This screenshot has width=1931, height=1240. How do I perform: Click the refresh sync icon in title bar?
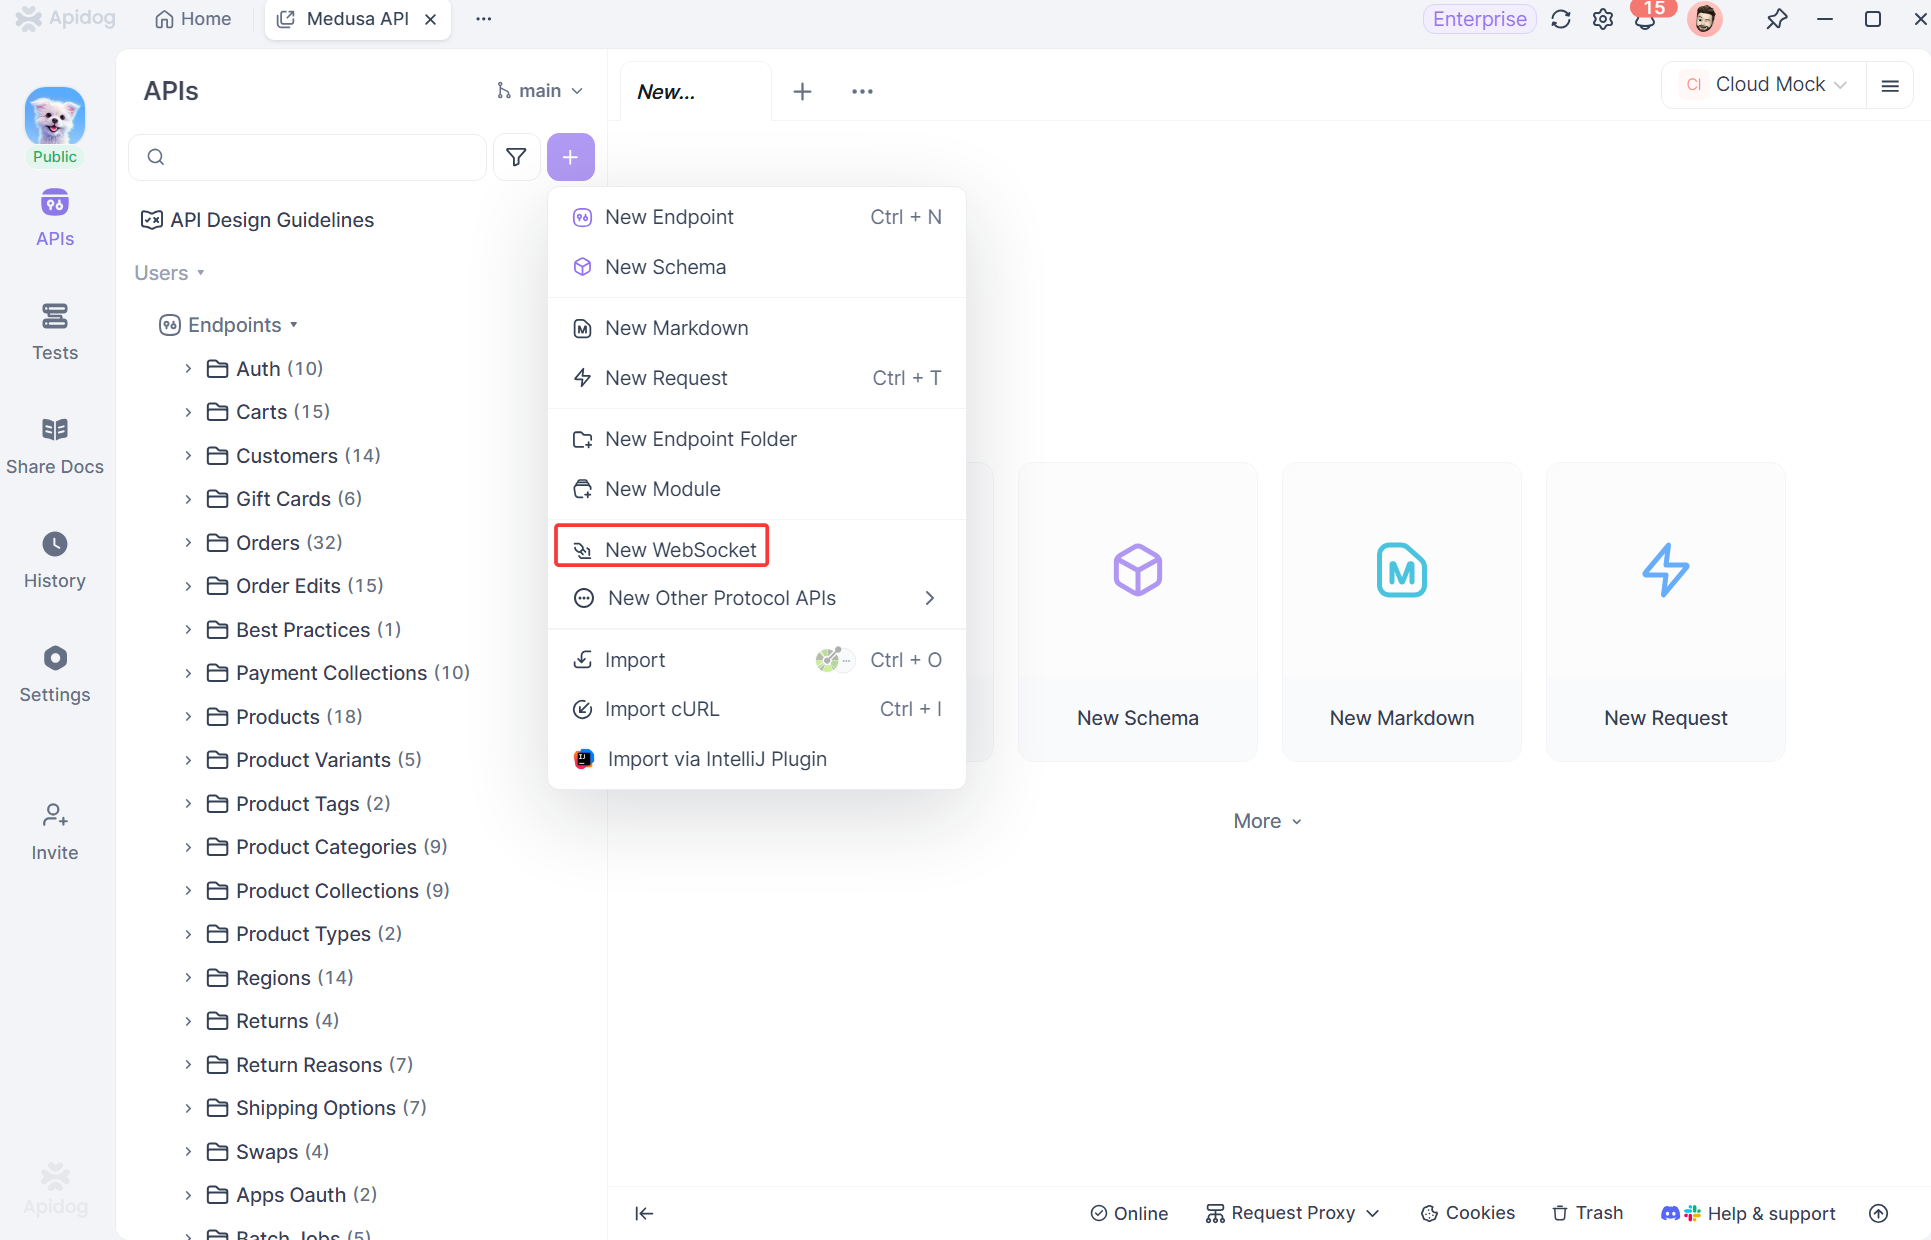click(x=1560, y=19)
